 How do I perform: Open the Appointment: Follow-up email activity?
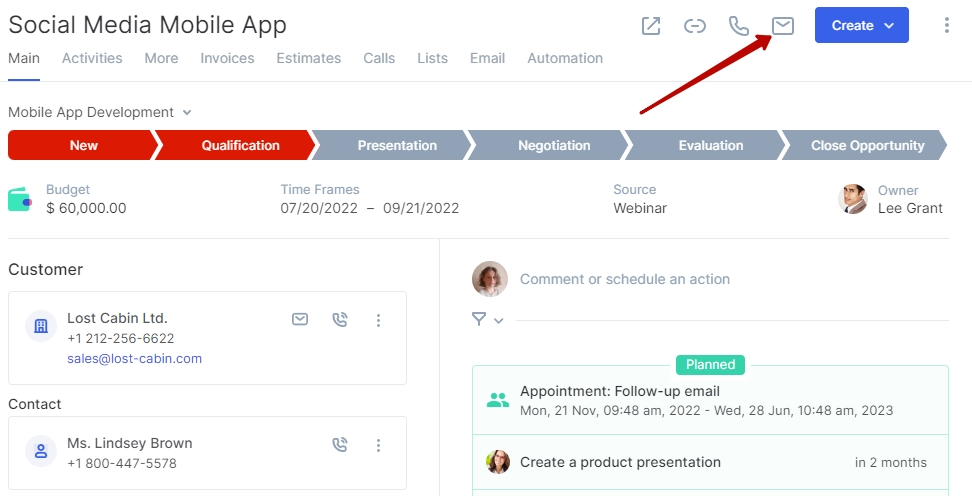pos(620,391)
